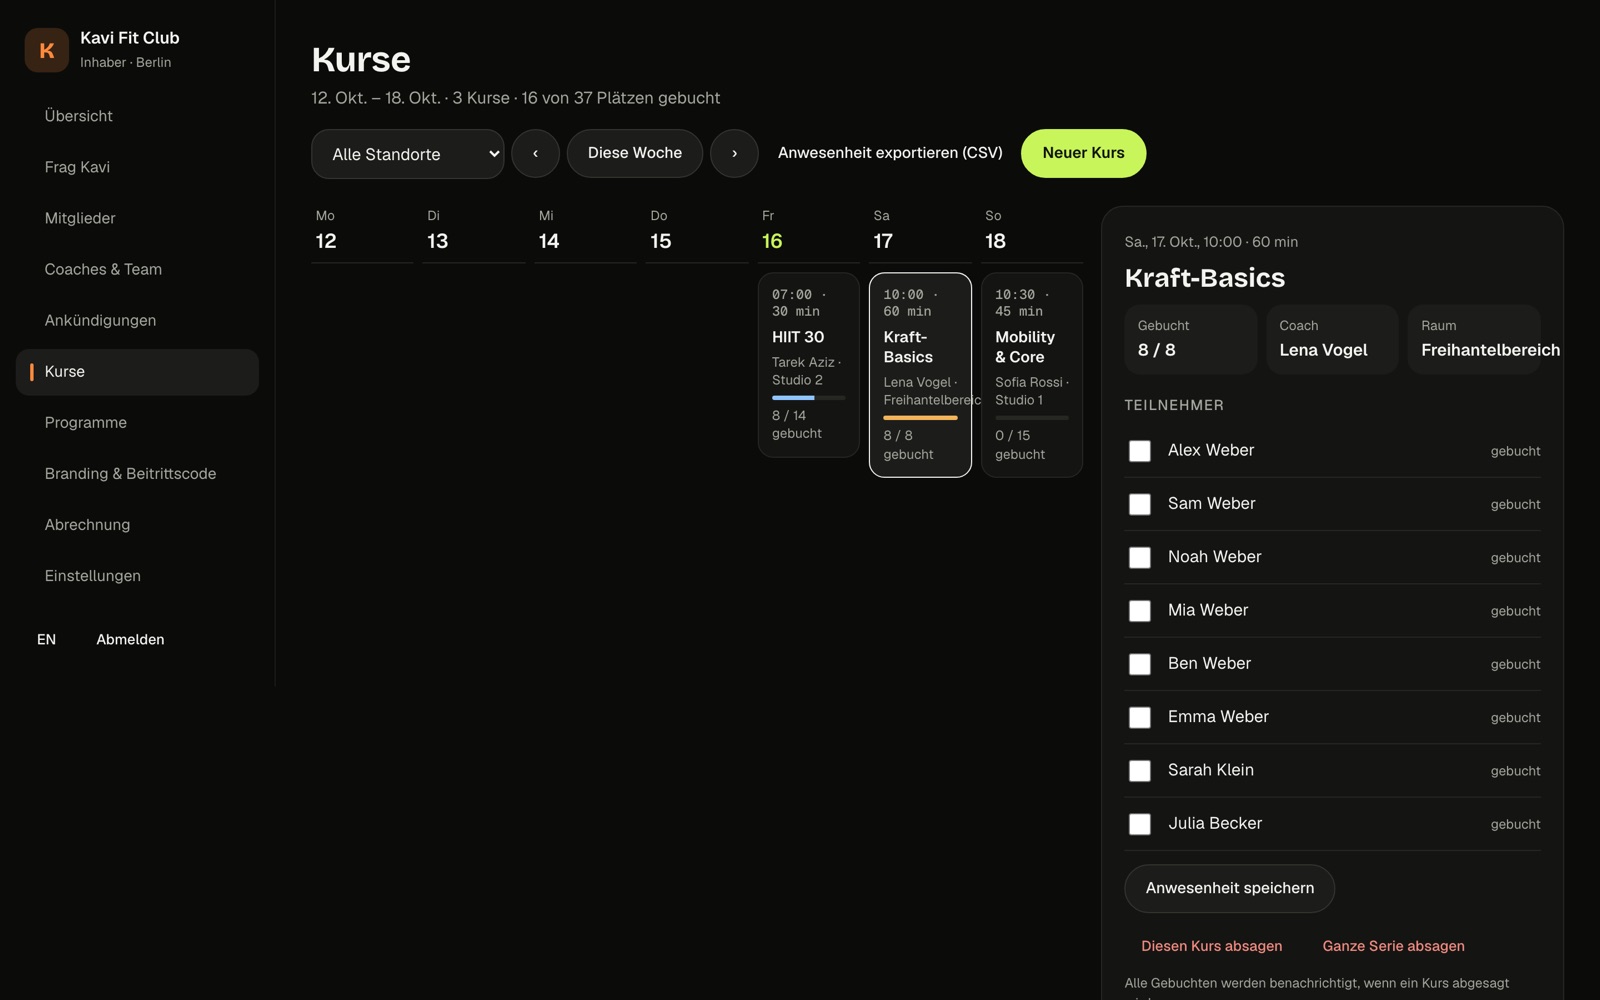This screenshot has width=1600, height=1000.
Task: Go to previous week arrow
Action: [x=535, y=153]
